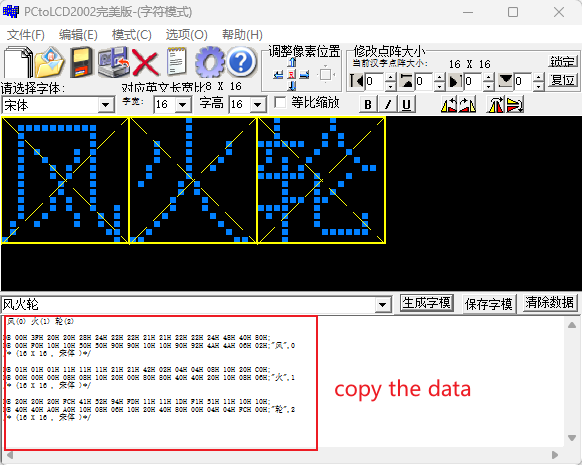Click the 复位 button
Image resolution: width=582 pixels, height=465 pixels.
pyautogui.click(x=563, y=80)
